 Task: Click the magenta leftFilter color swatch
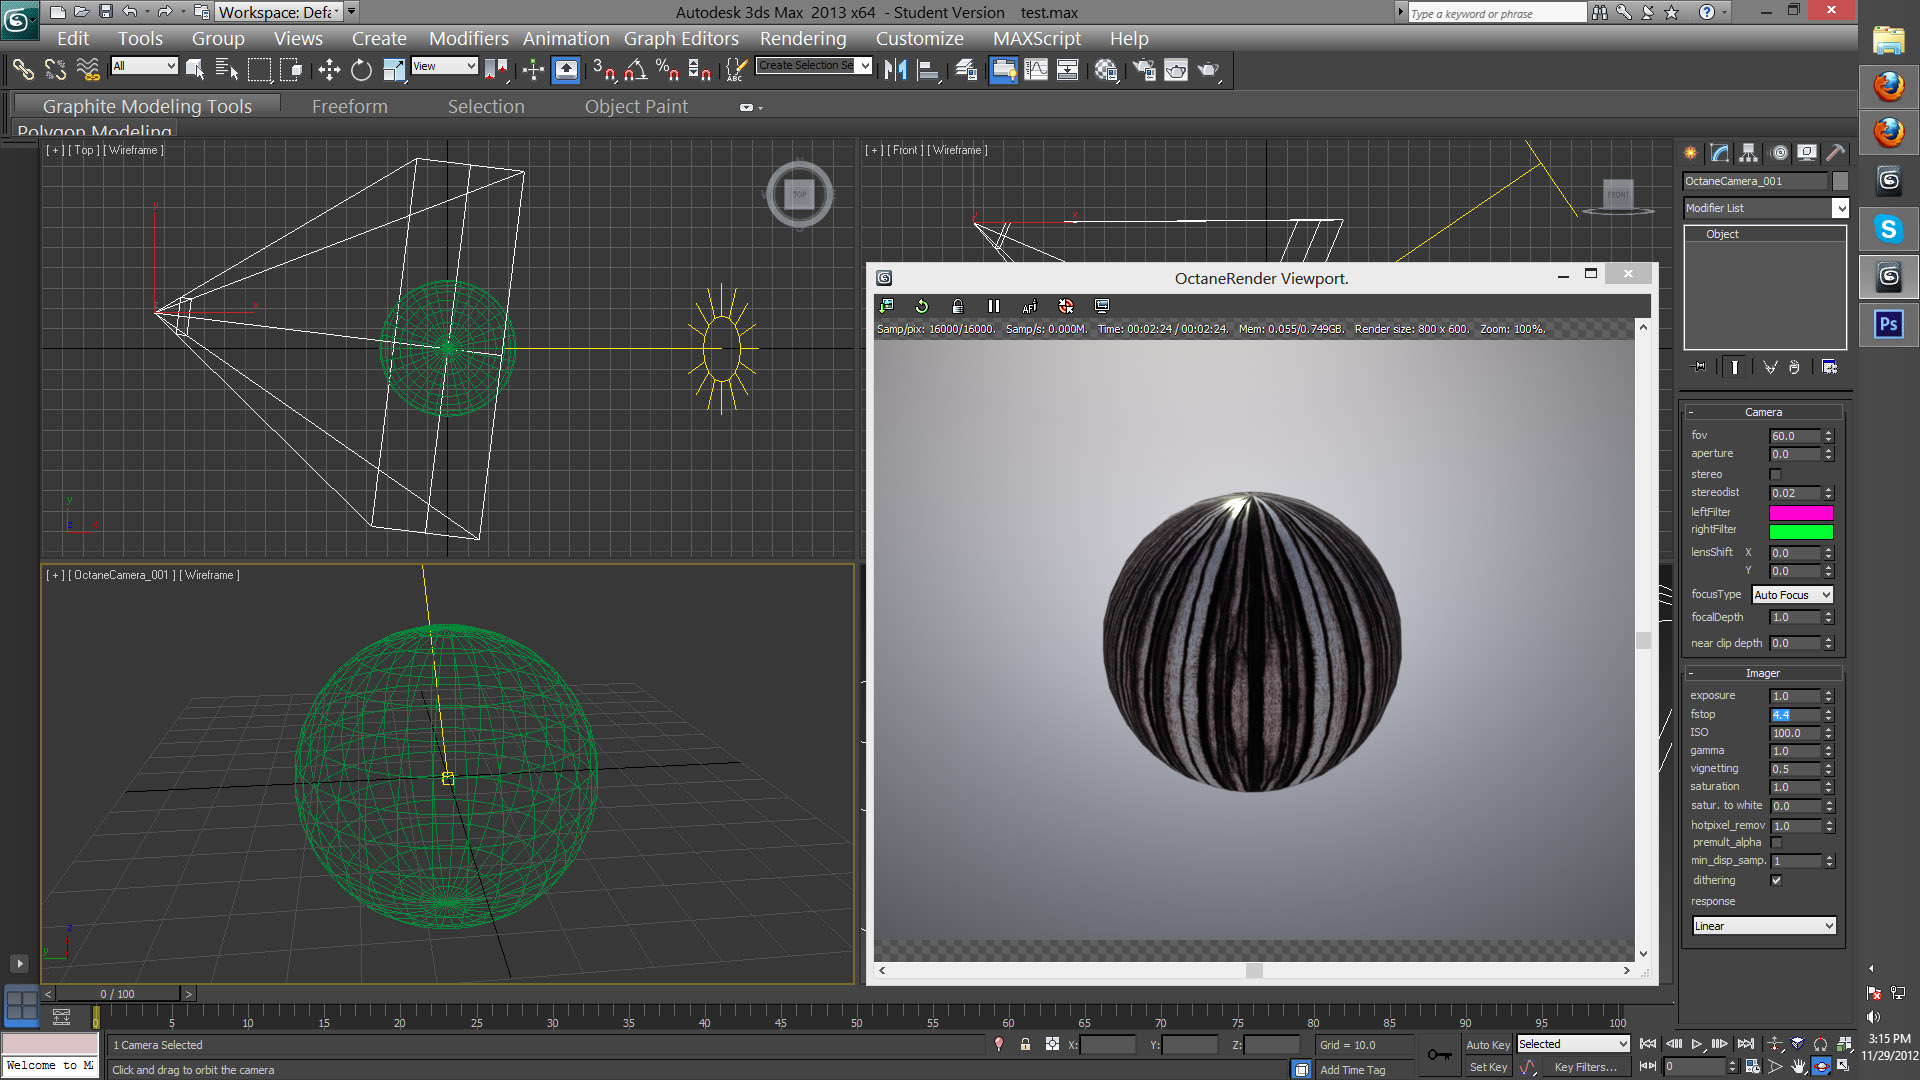pos(1800,513)
